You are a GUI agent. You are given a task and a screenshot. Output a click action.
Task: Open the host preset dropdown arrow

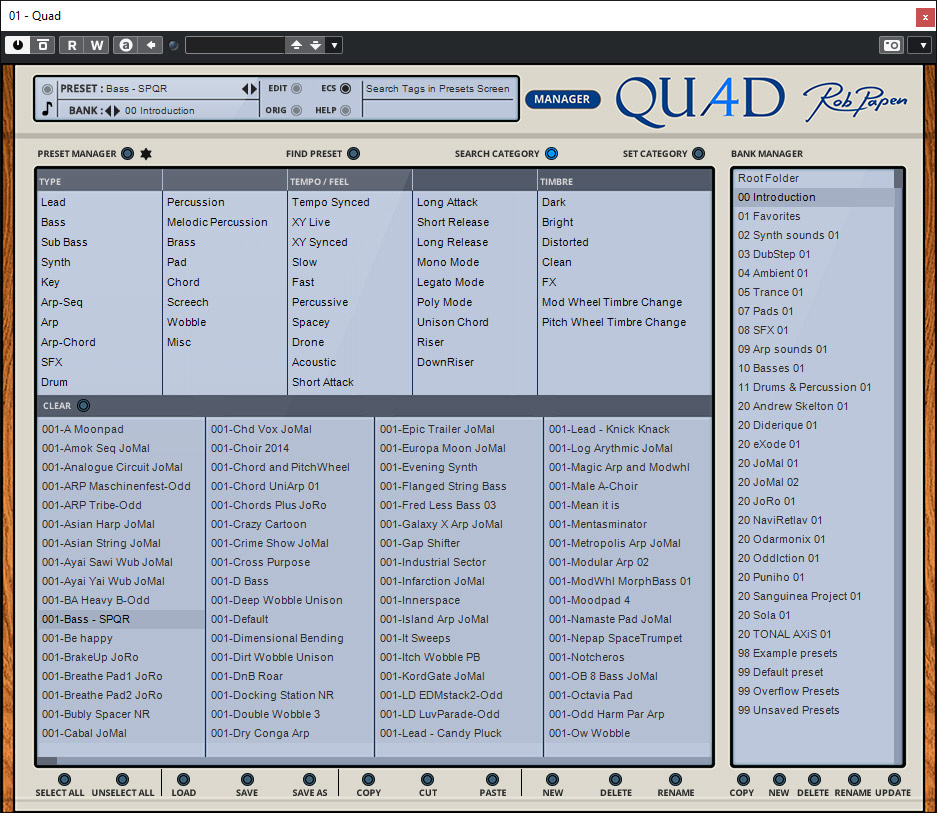[334, 45]
